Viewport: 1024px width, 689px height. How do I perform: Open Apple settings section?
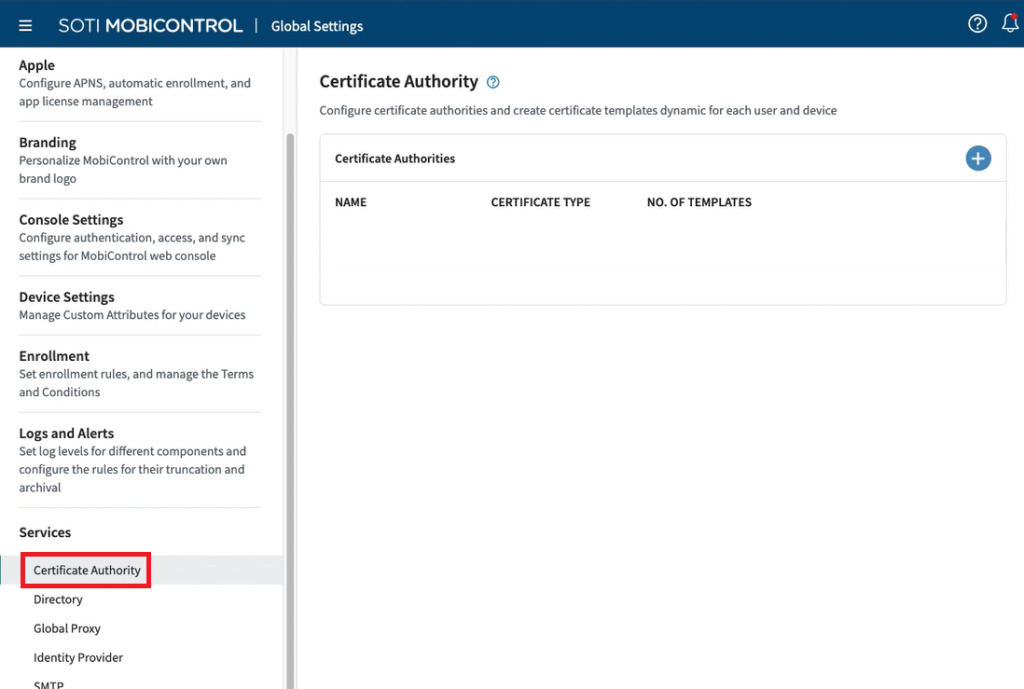pos(37,66)
